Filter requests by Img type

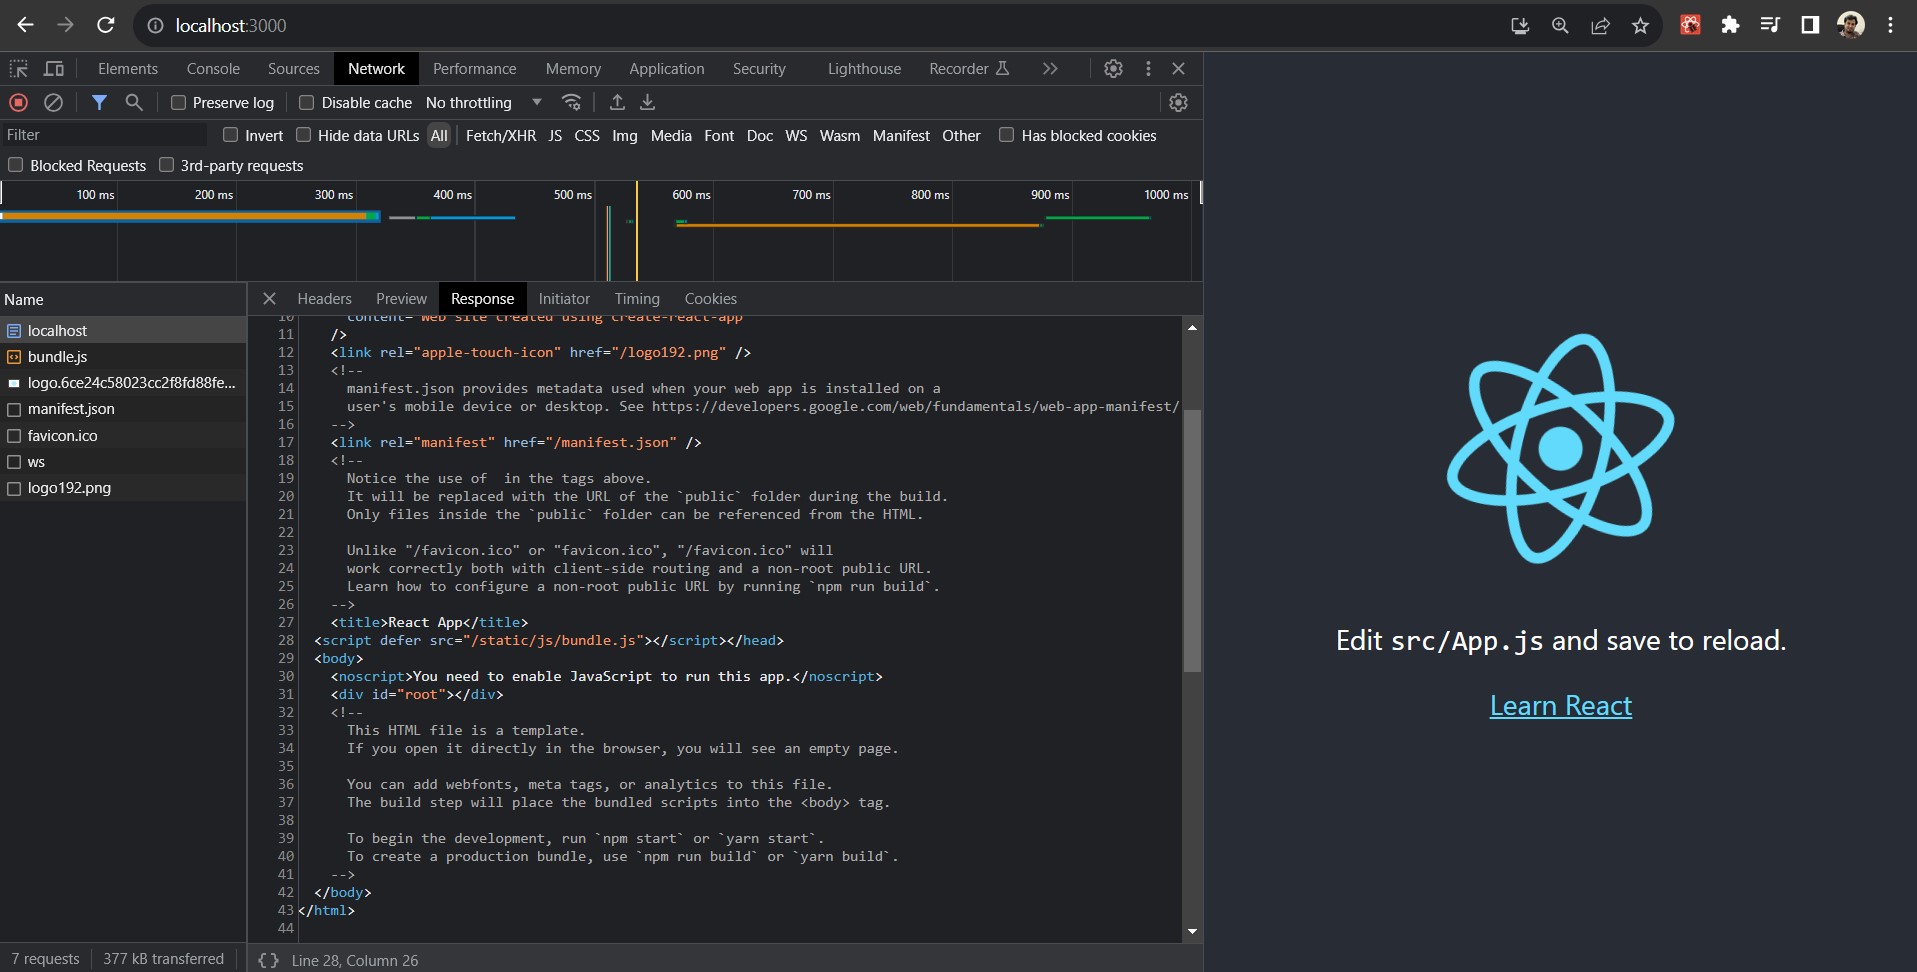[624, 135]
